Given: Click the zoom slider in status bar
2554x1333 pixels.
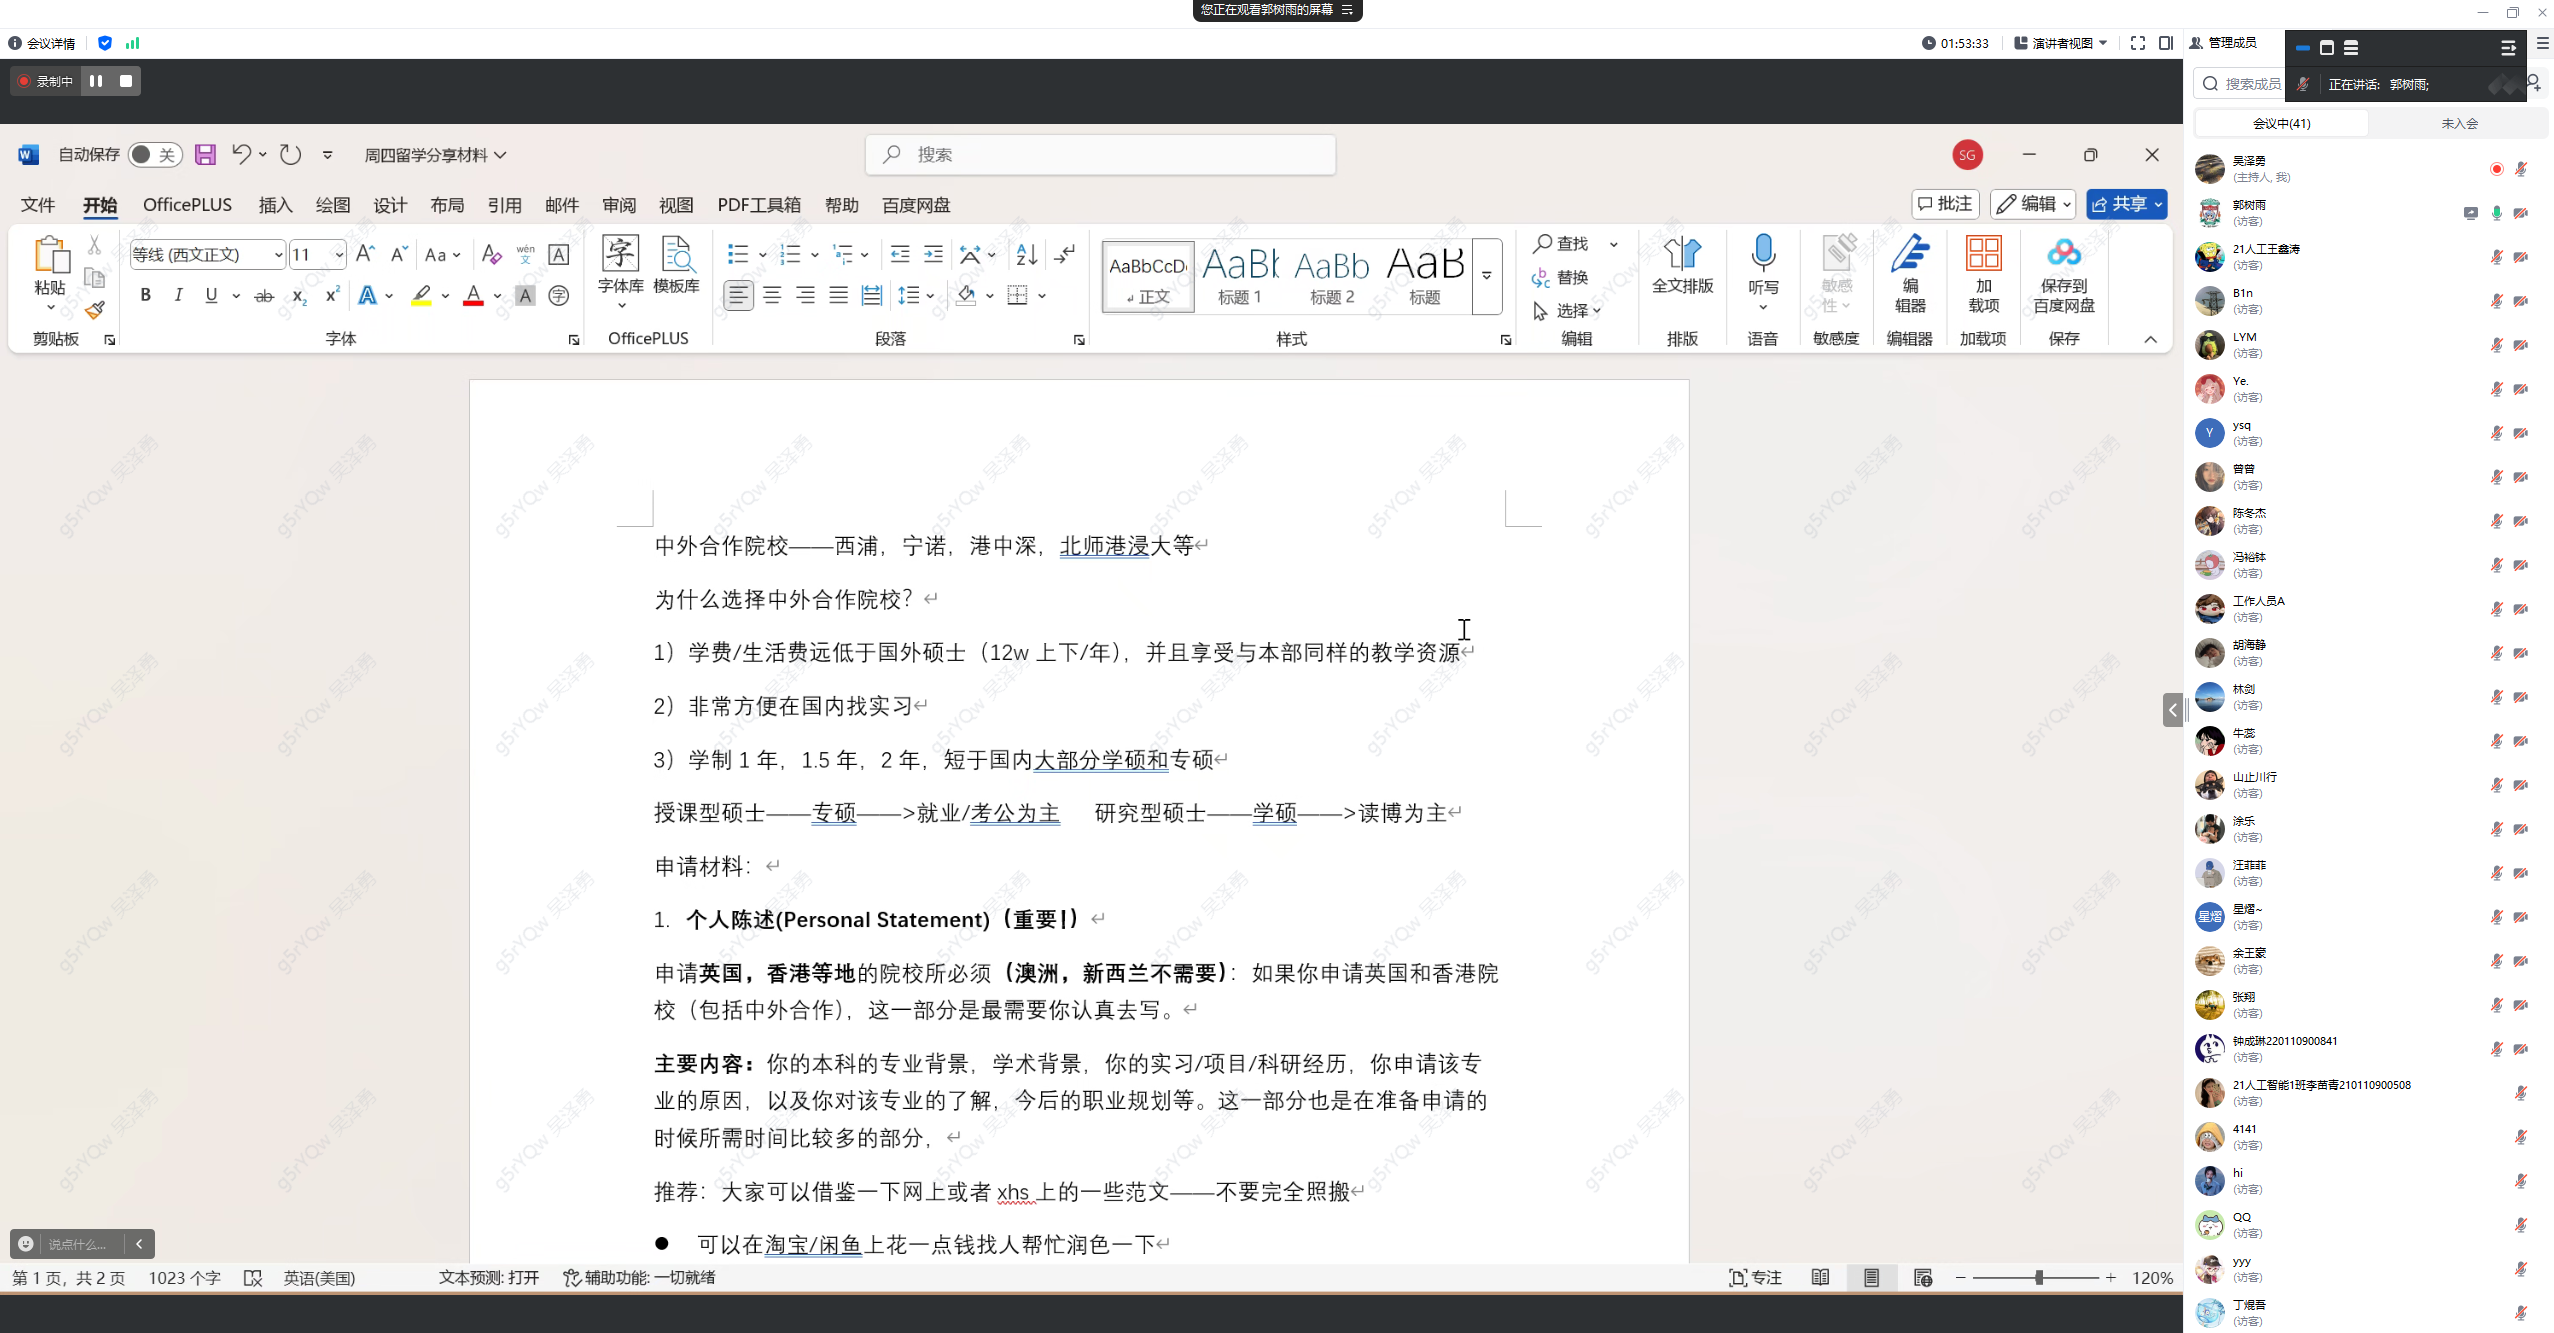Looking at the screenshot, I should pos(2037,1277).
